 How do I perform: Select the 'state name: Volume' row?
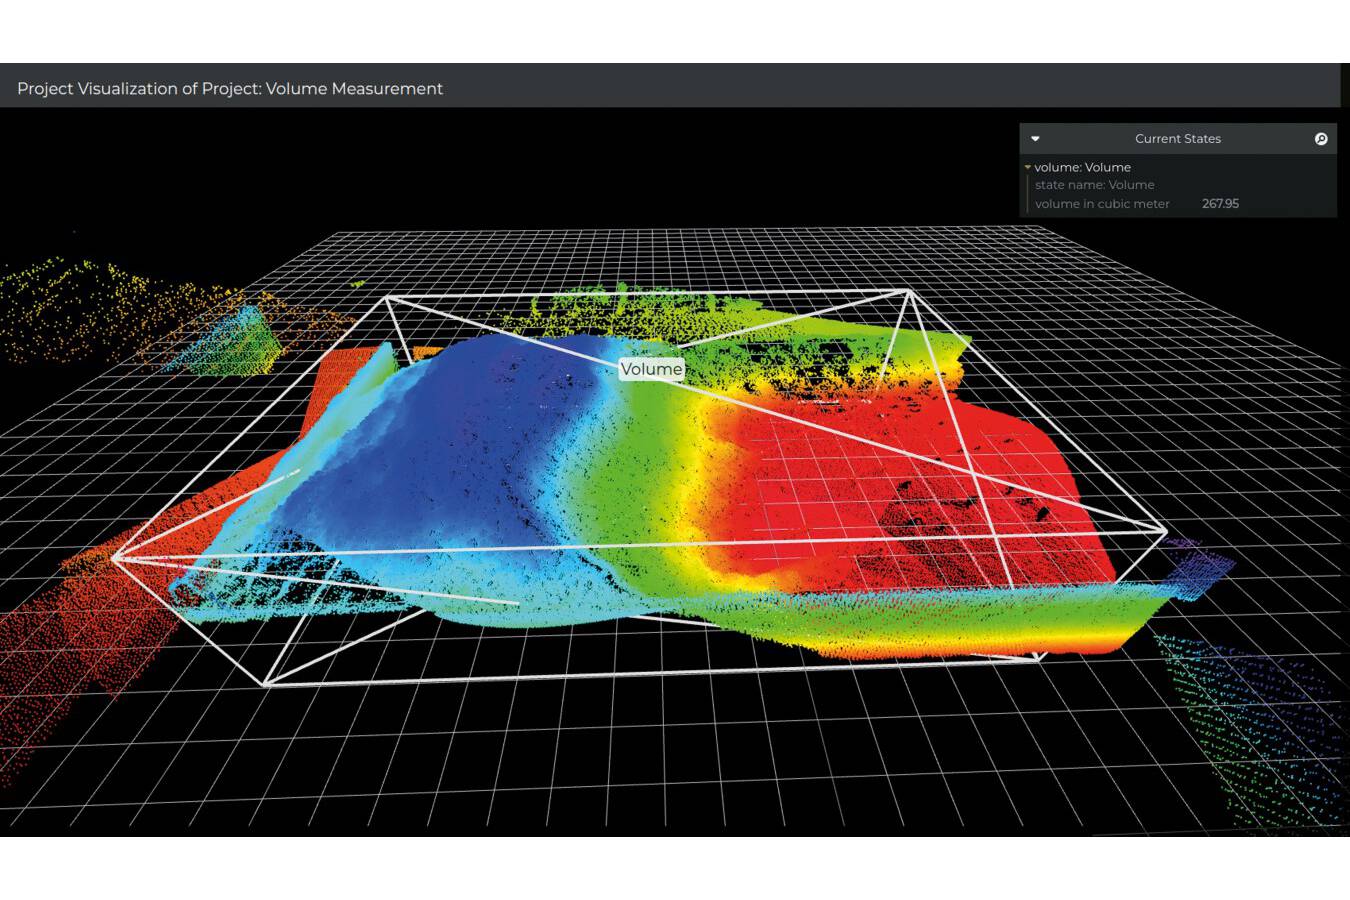[x=1094, y=185]
